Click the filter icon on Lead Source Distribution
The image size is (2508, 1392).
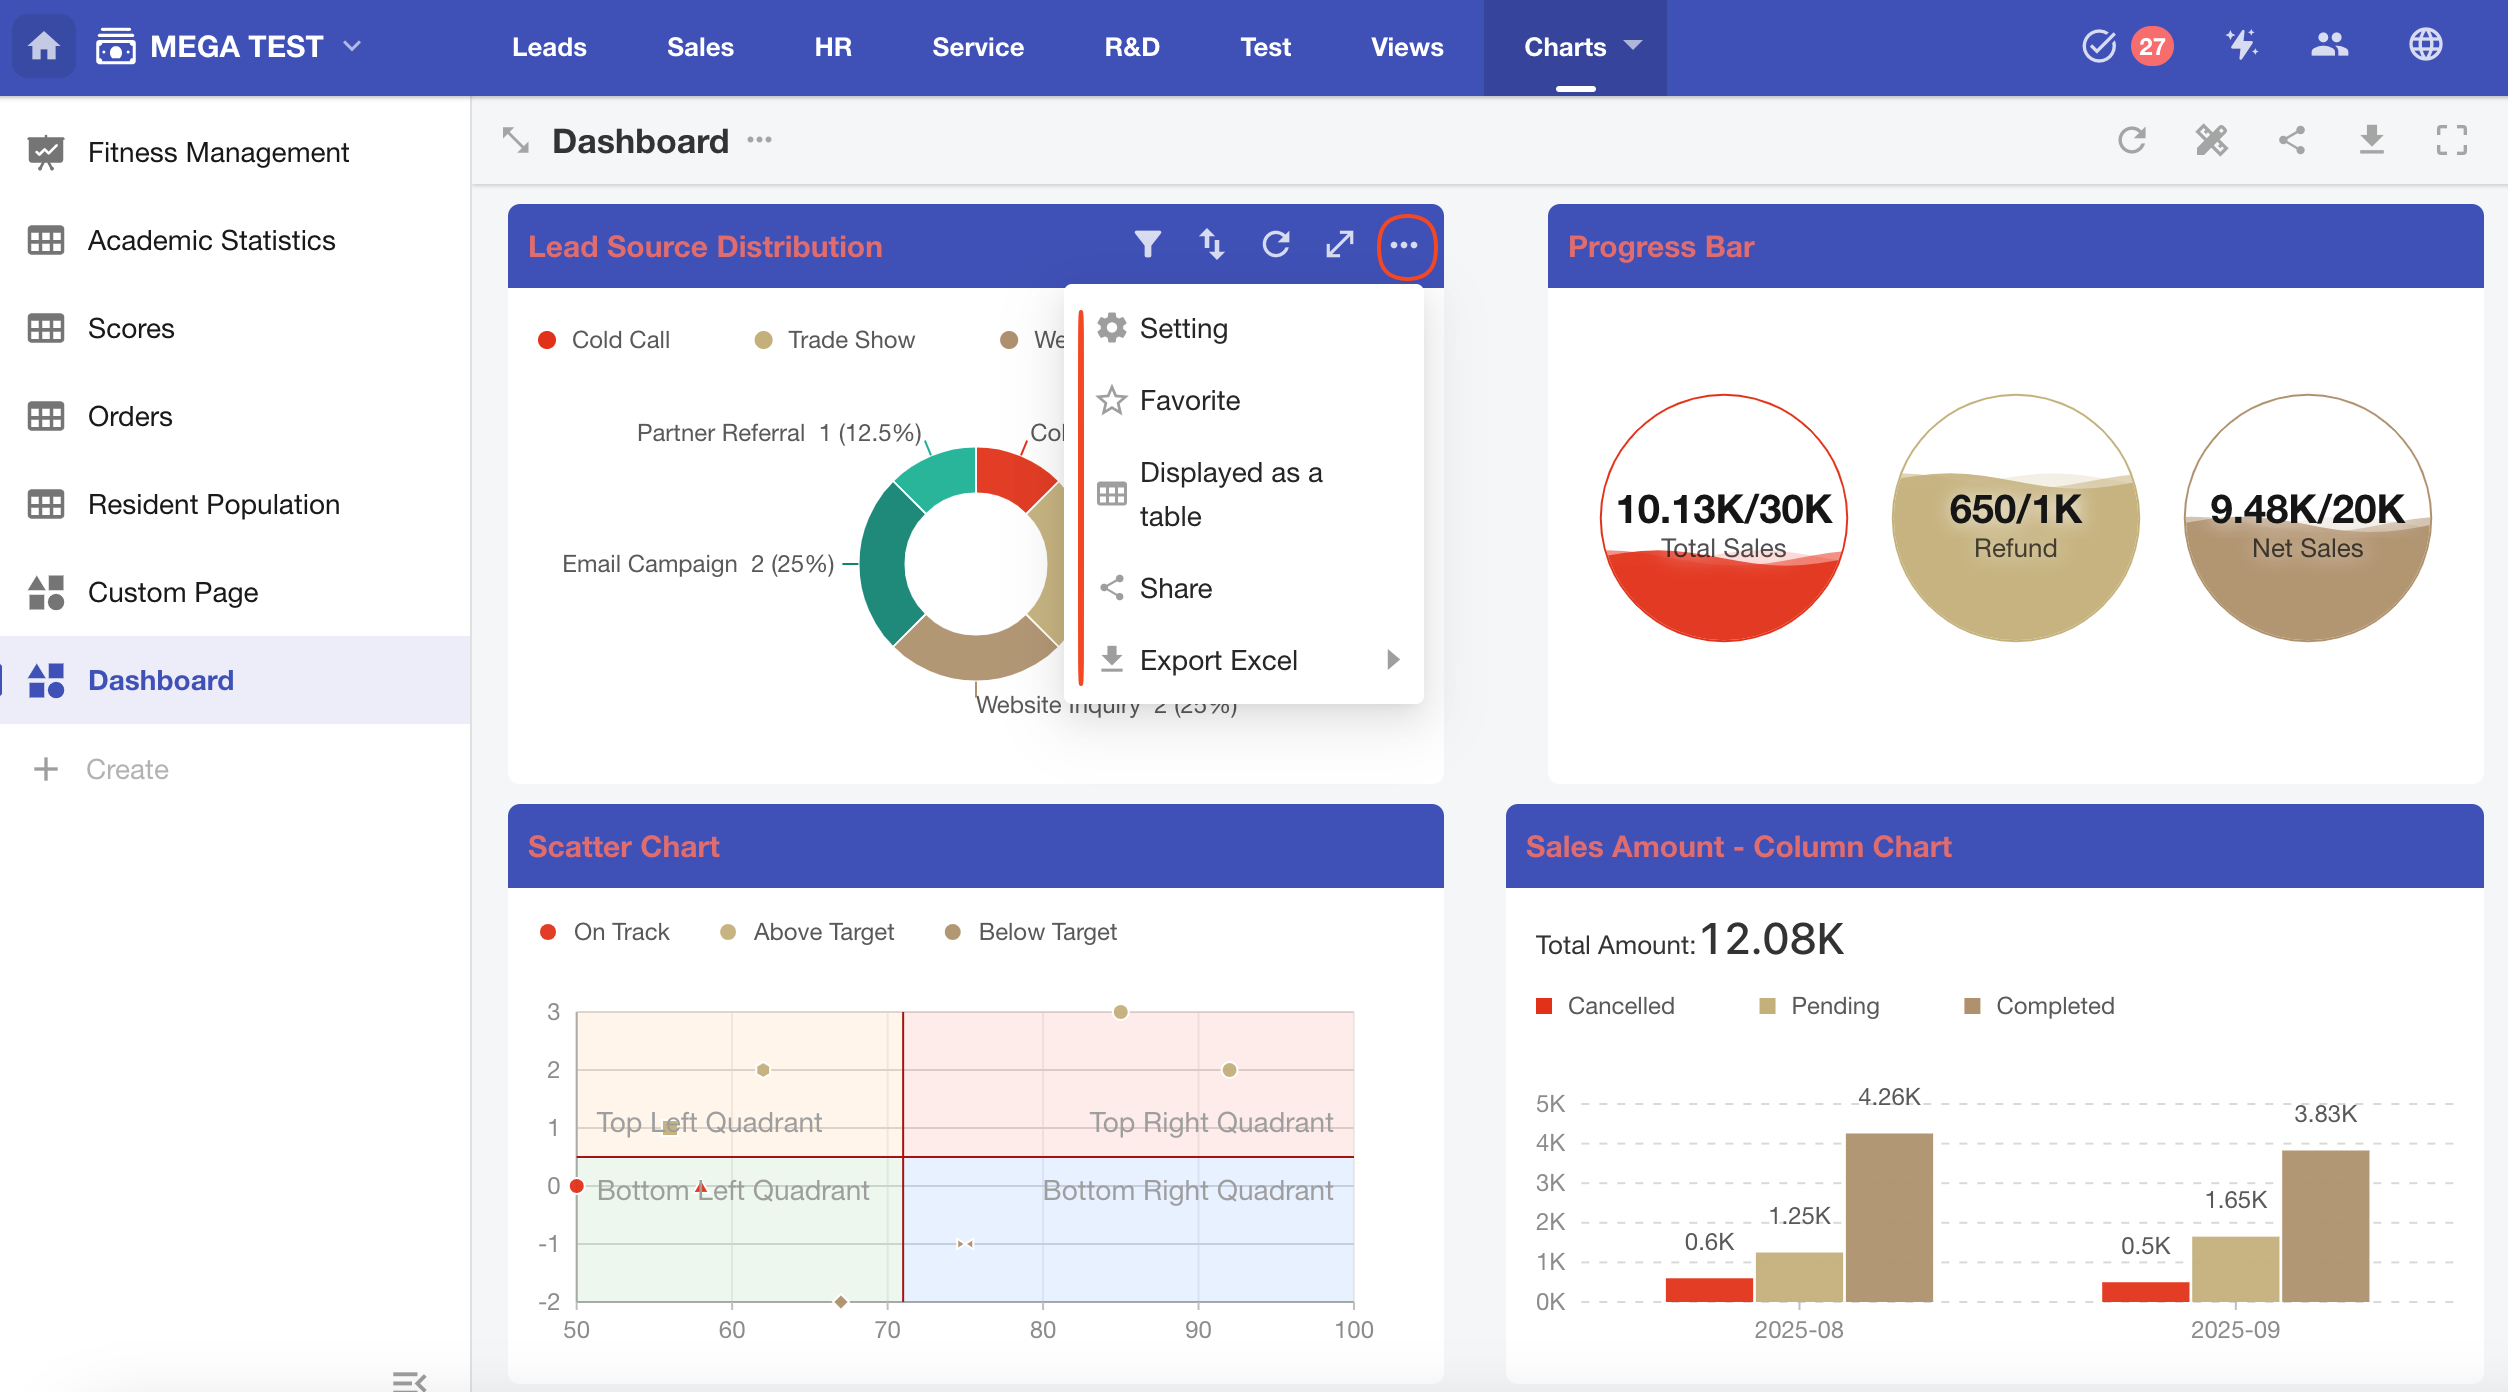[x=1148, y=244]
